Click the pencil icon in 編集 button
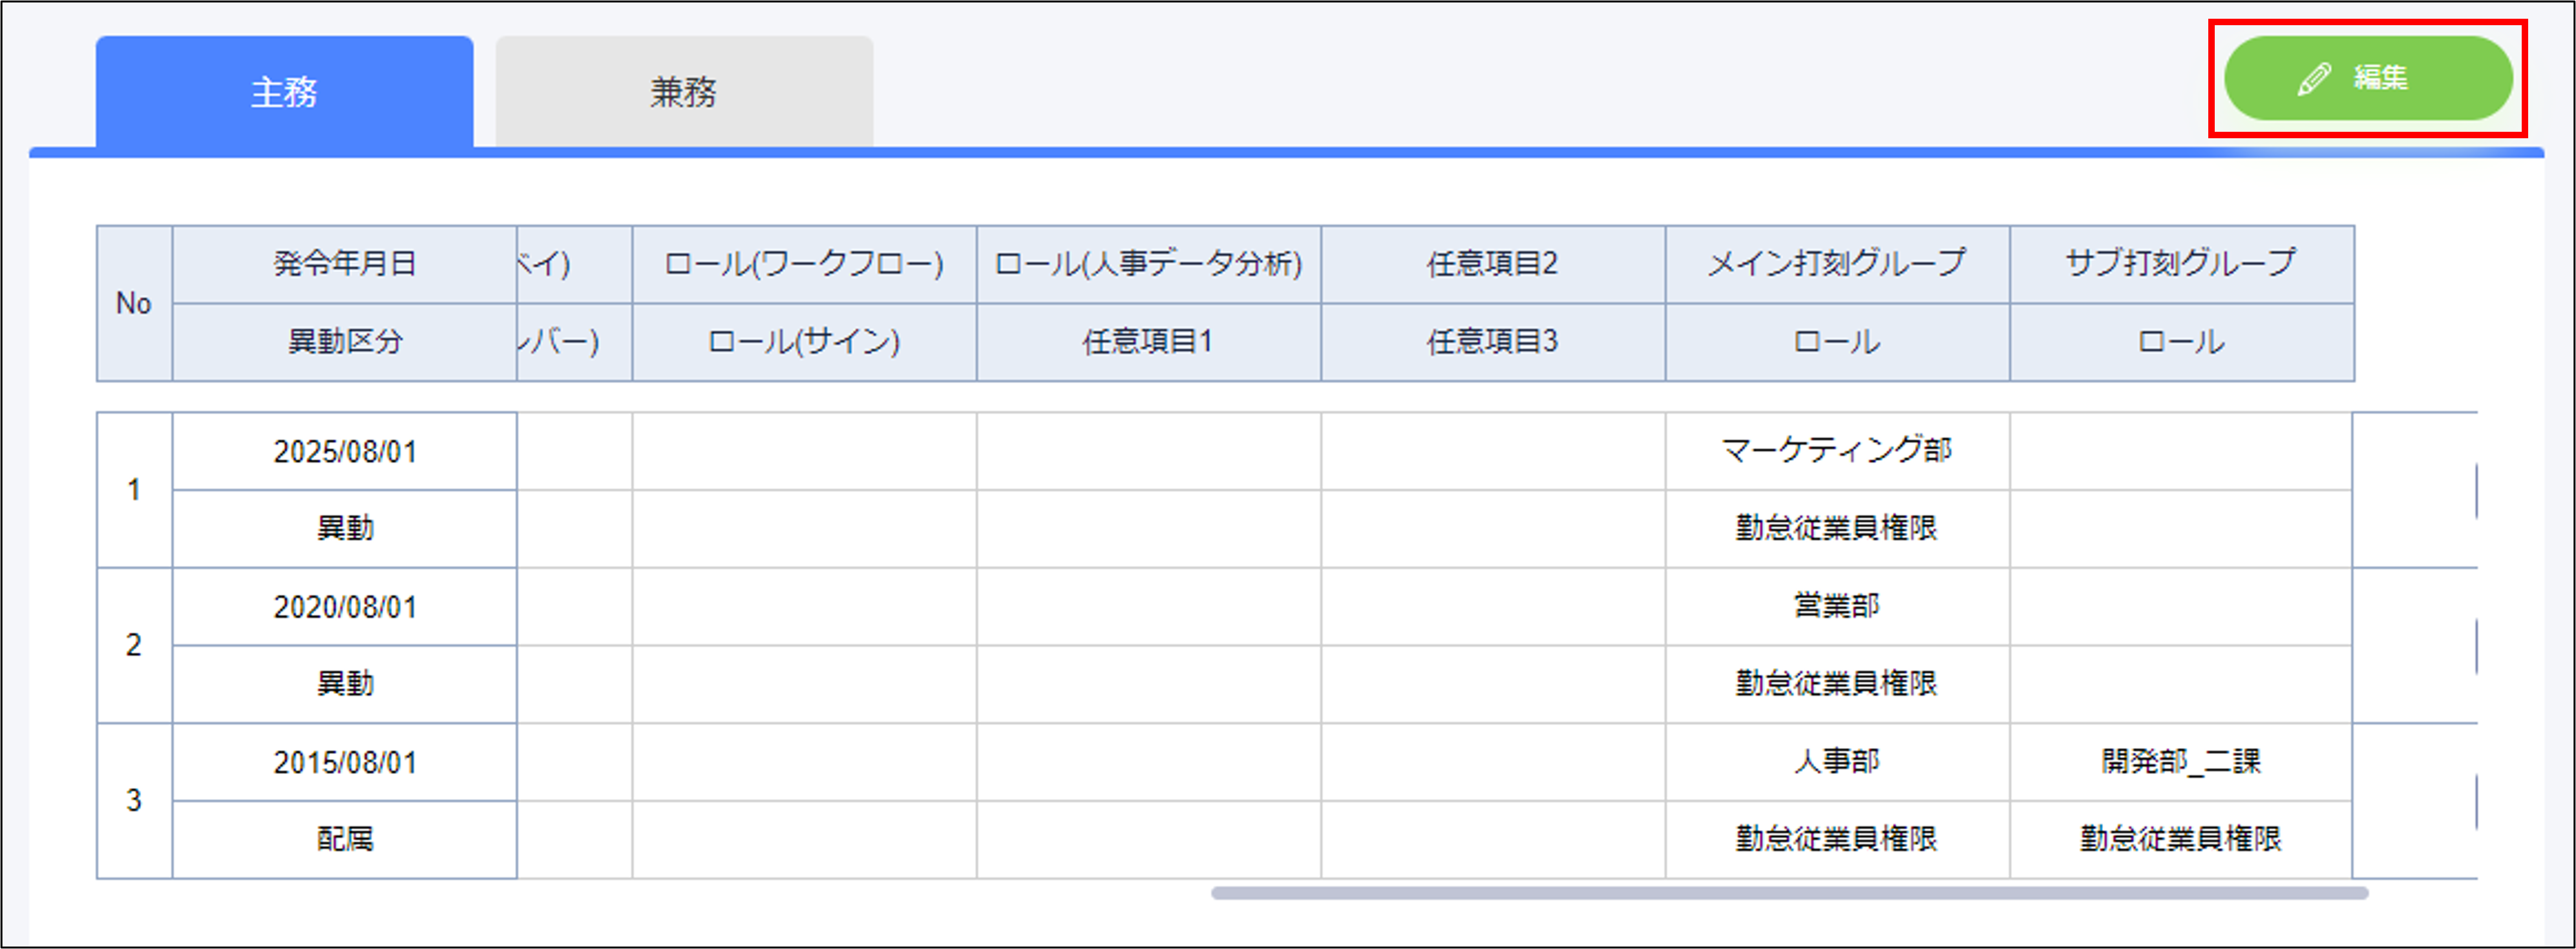2576x949 pixels. (2314, 79)
